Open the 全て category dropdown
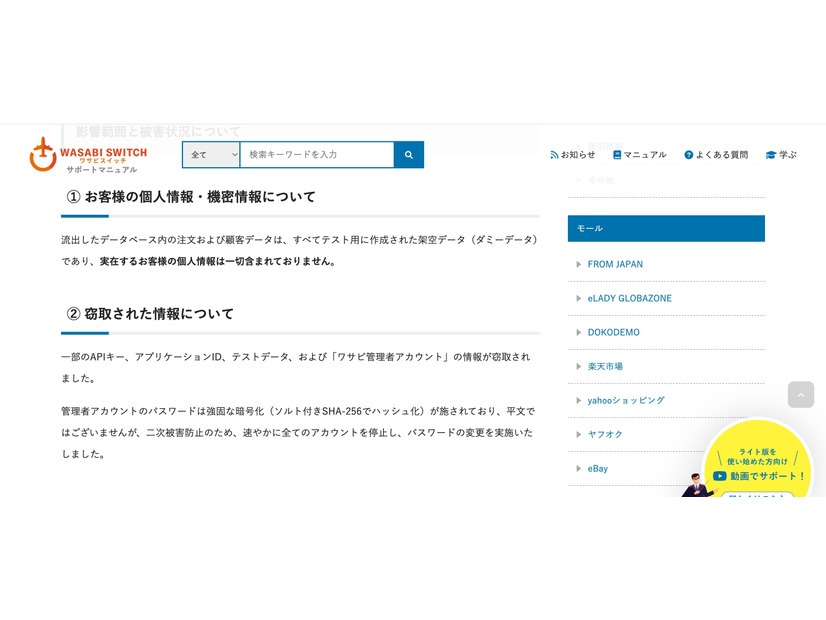The height and width of the screenshot is (620, 826). [211, 155]
